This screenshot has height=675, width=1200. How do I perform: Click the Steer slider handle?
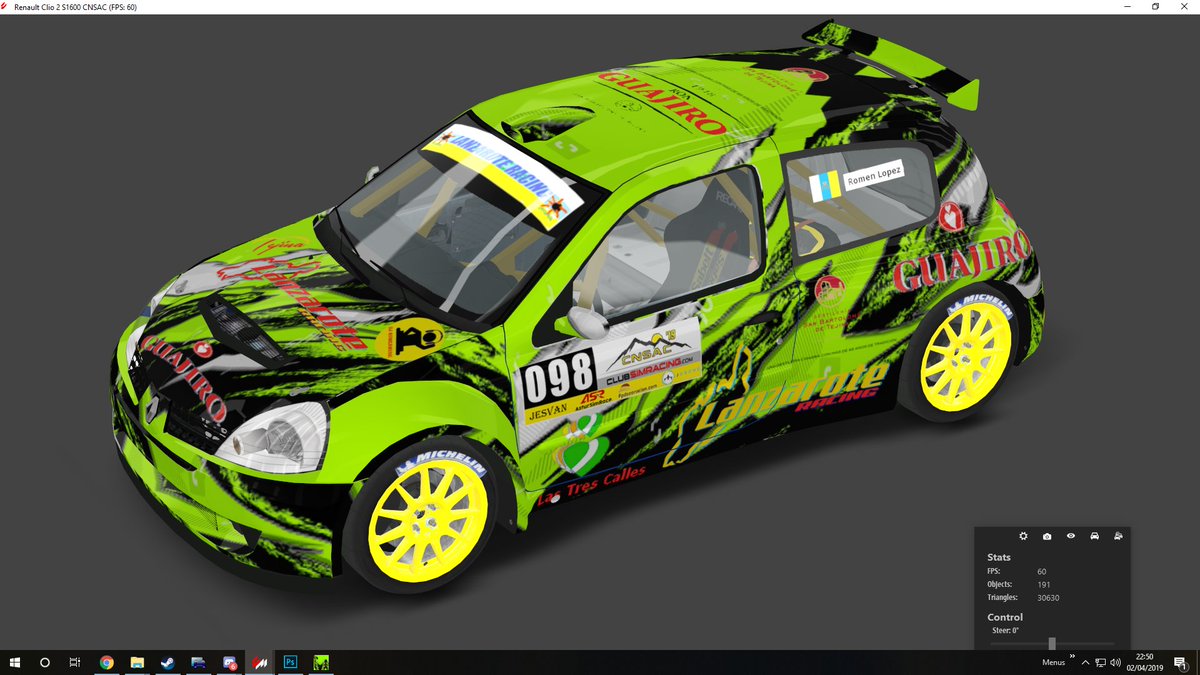[x=1052, y=643]
